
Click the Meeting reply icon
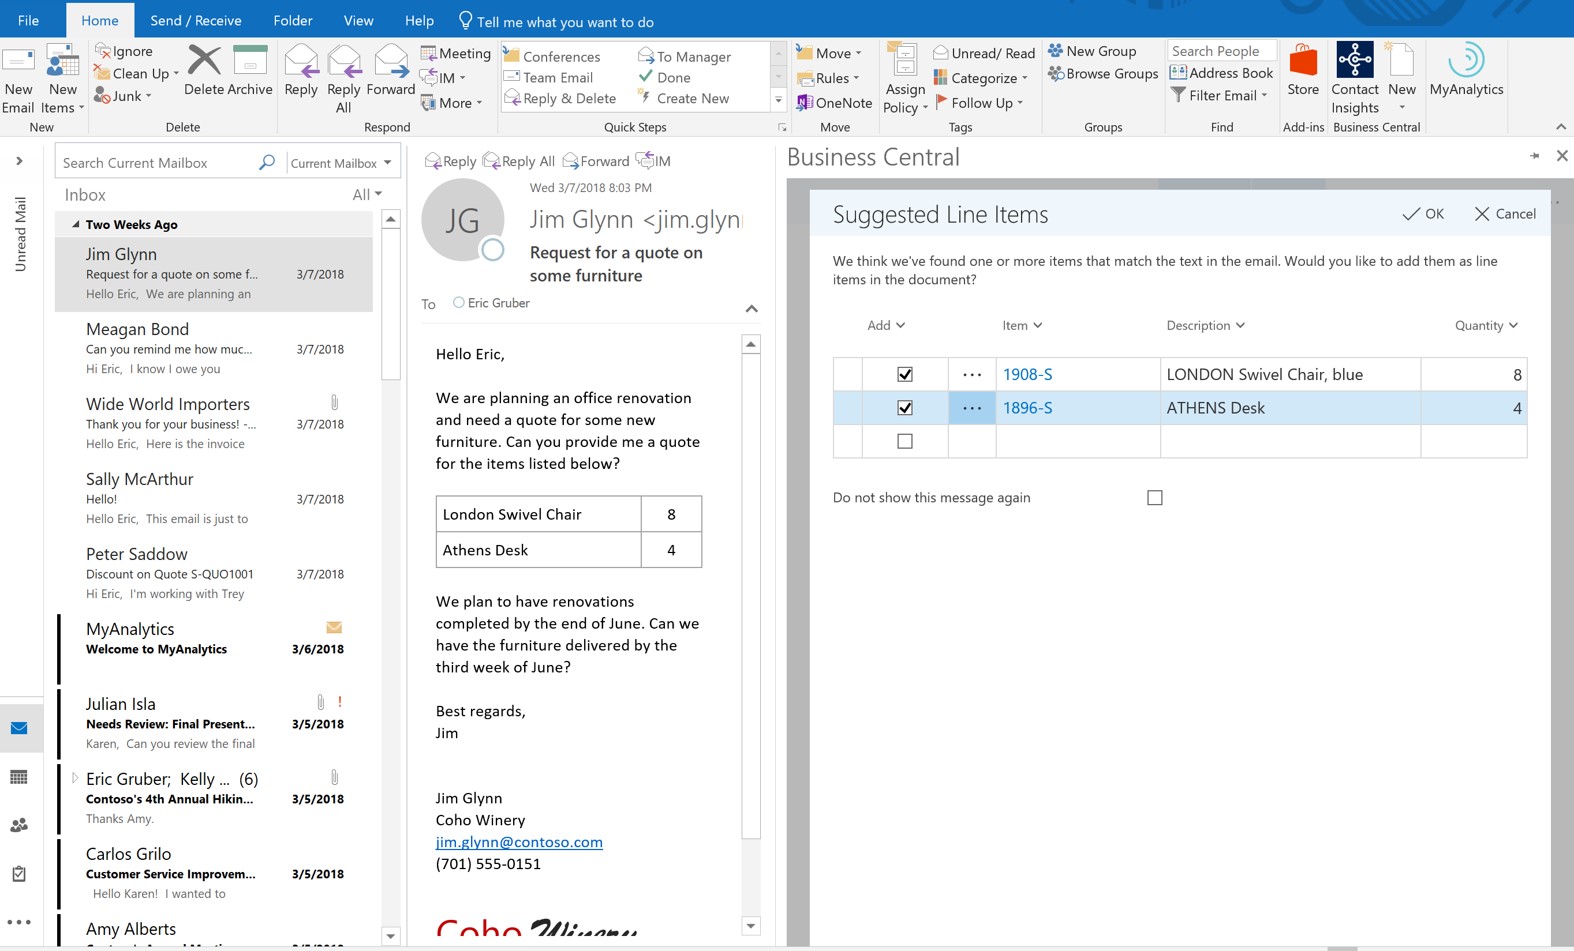tap(429, 53)
